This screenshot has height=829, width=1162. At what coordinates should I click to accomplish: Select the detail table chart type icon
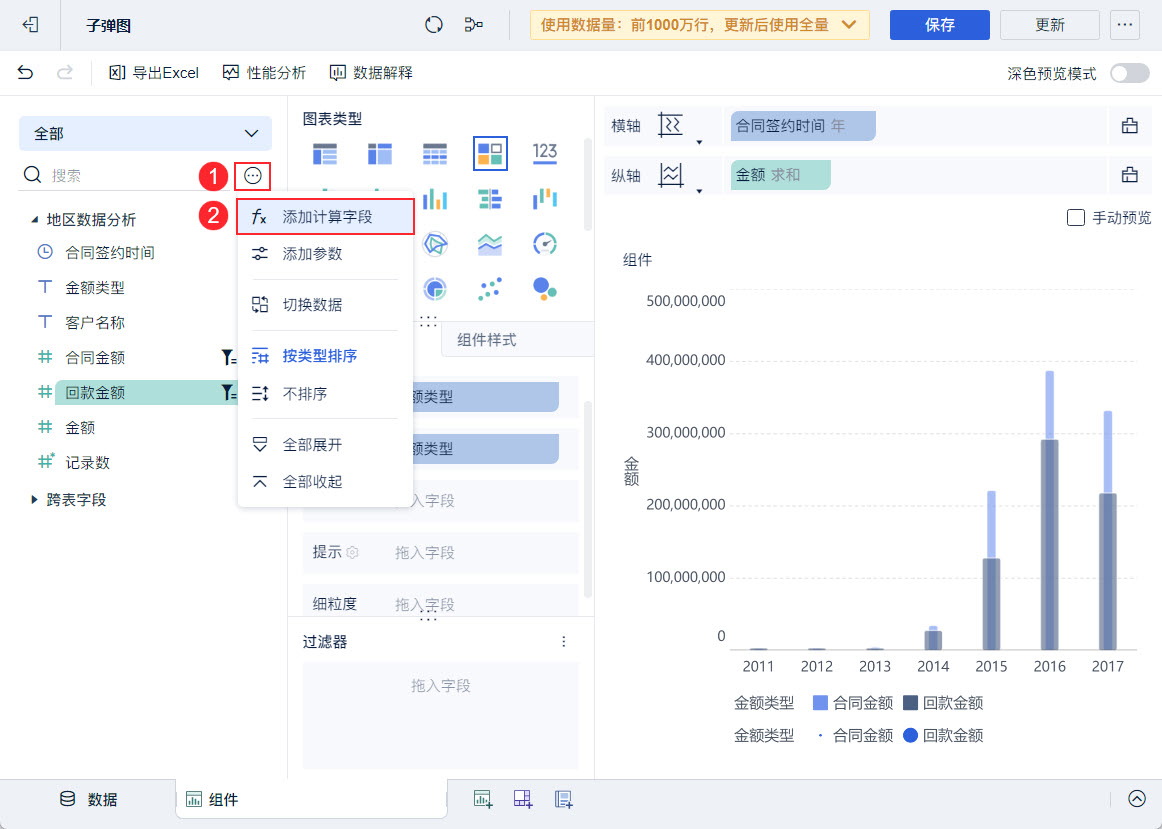435,153
